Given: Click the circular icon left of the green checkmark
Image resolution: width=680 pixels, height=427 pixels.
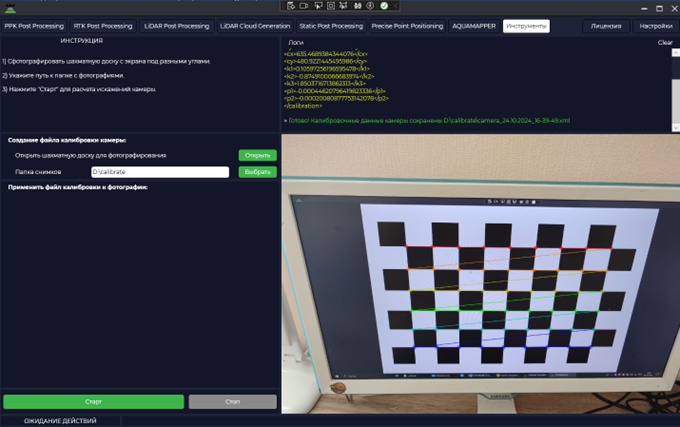Looking at the screenshot, I should (370, 5).
